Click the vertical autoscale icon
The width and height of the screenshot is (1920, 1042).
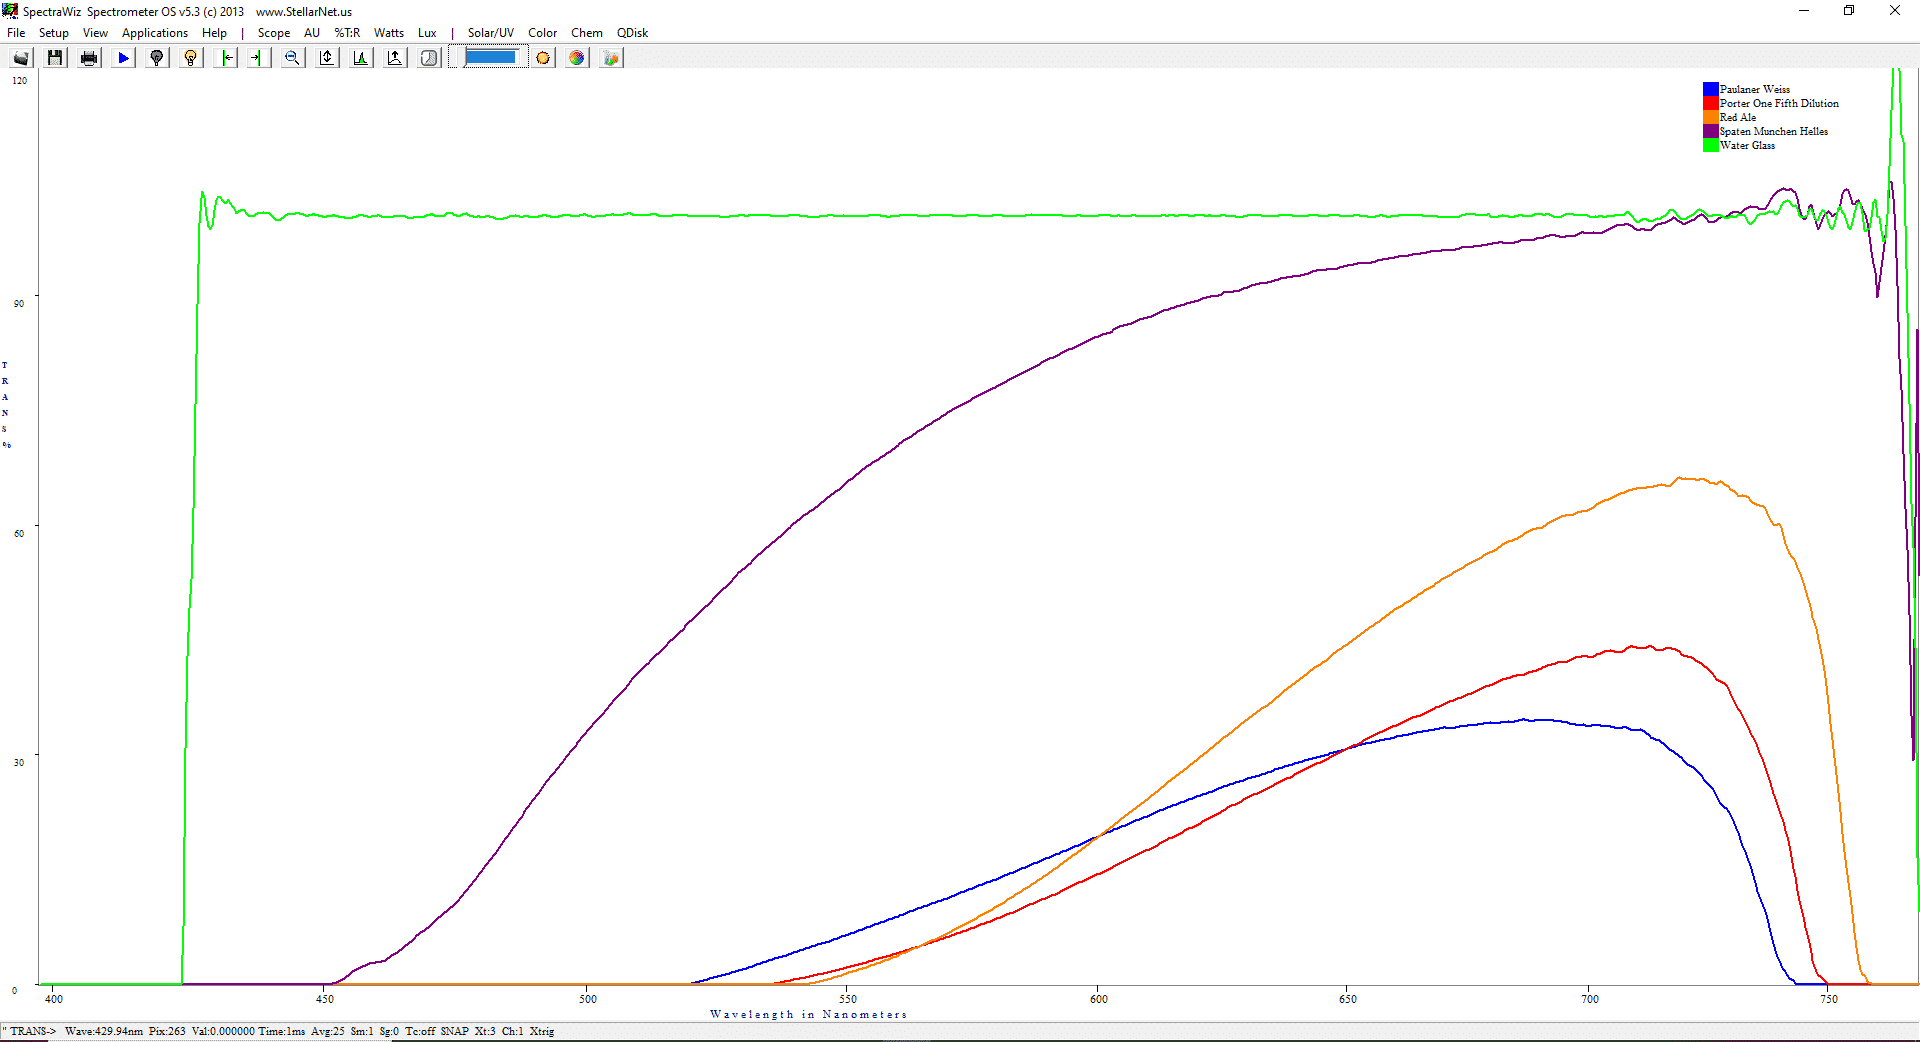click(x=327, y=58)
